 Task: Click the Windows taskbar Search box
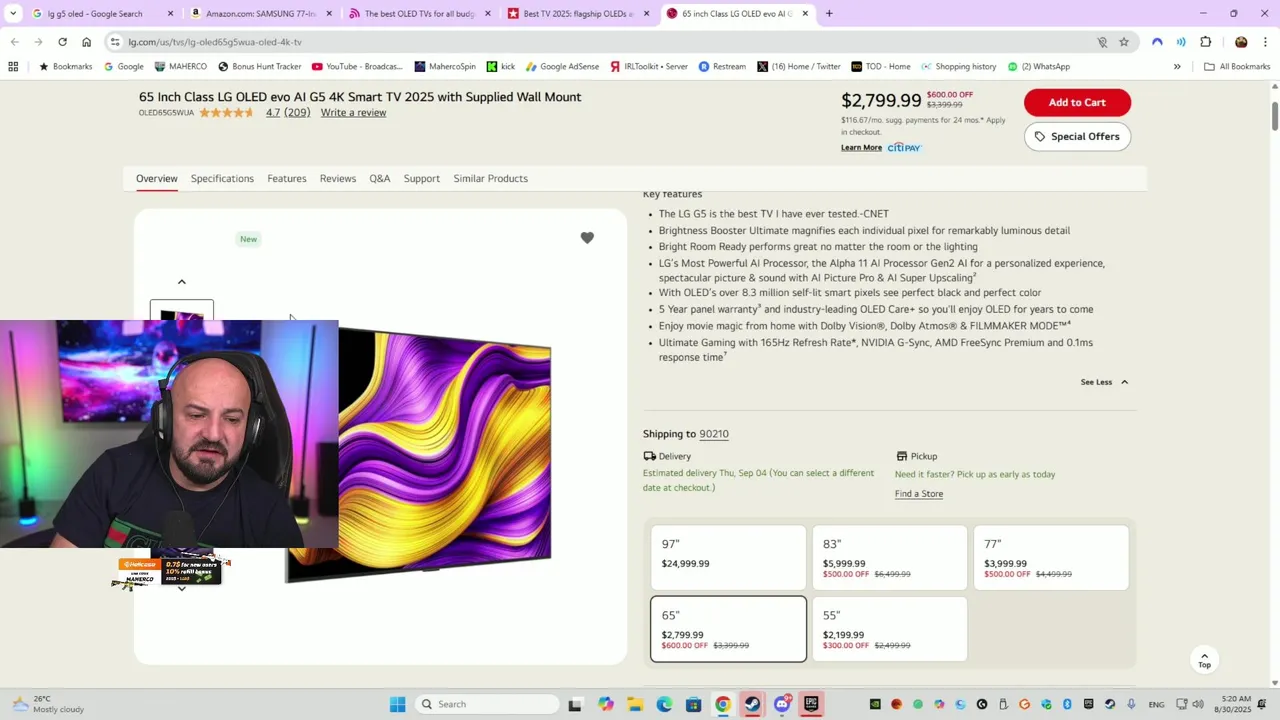coord(487,704)
